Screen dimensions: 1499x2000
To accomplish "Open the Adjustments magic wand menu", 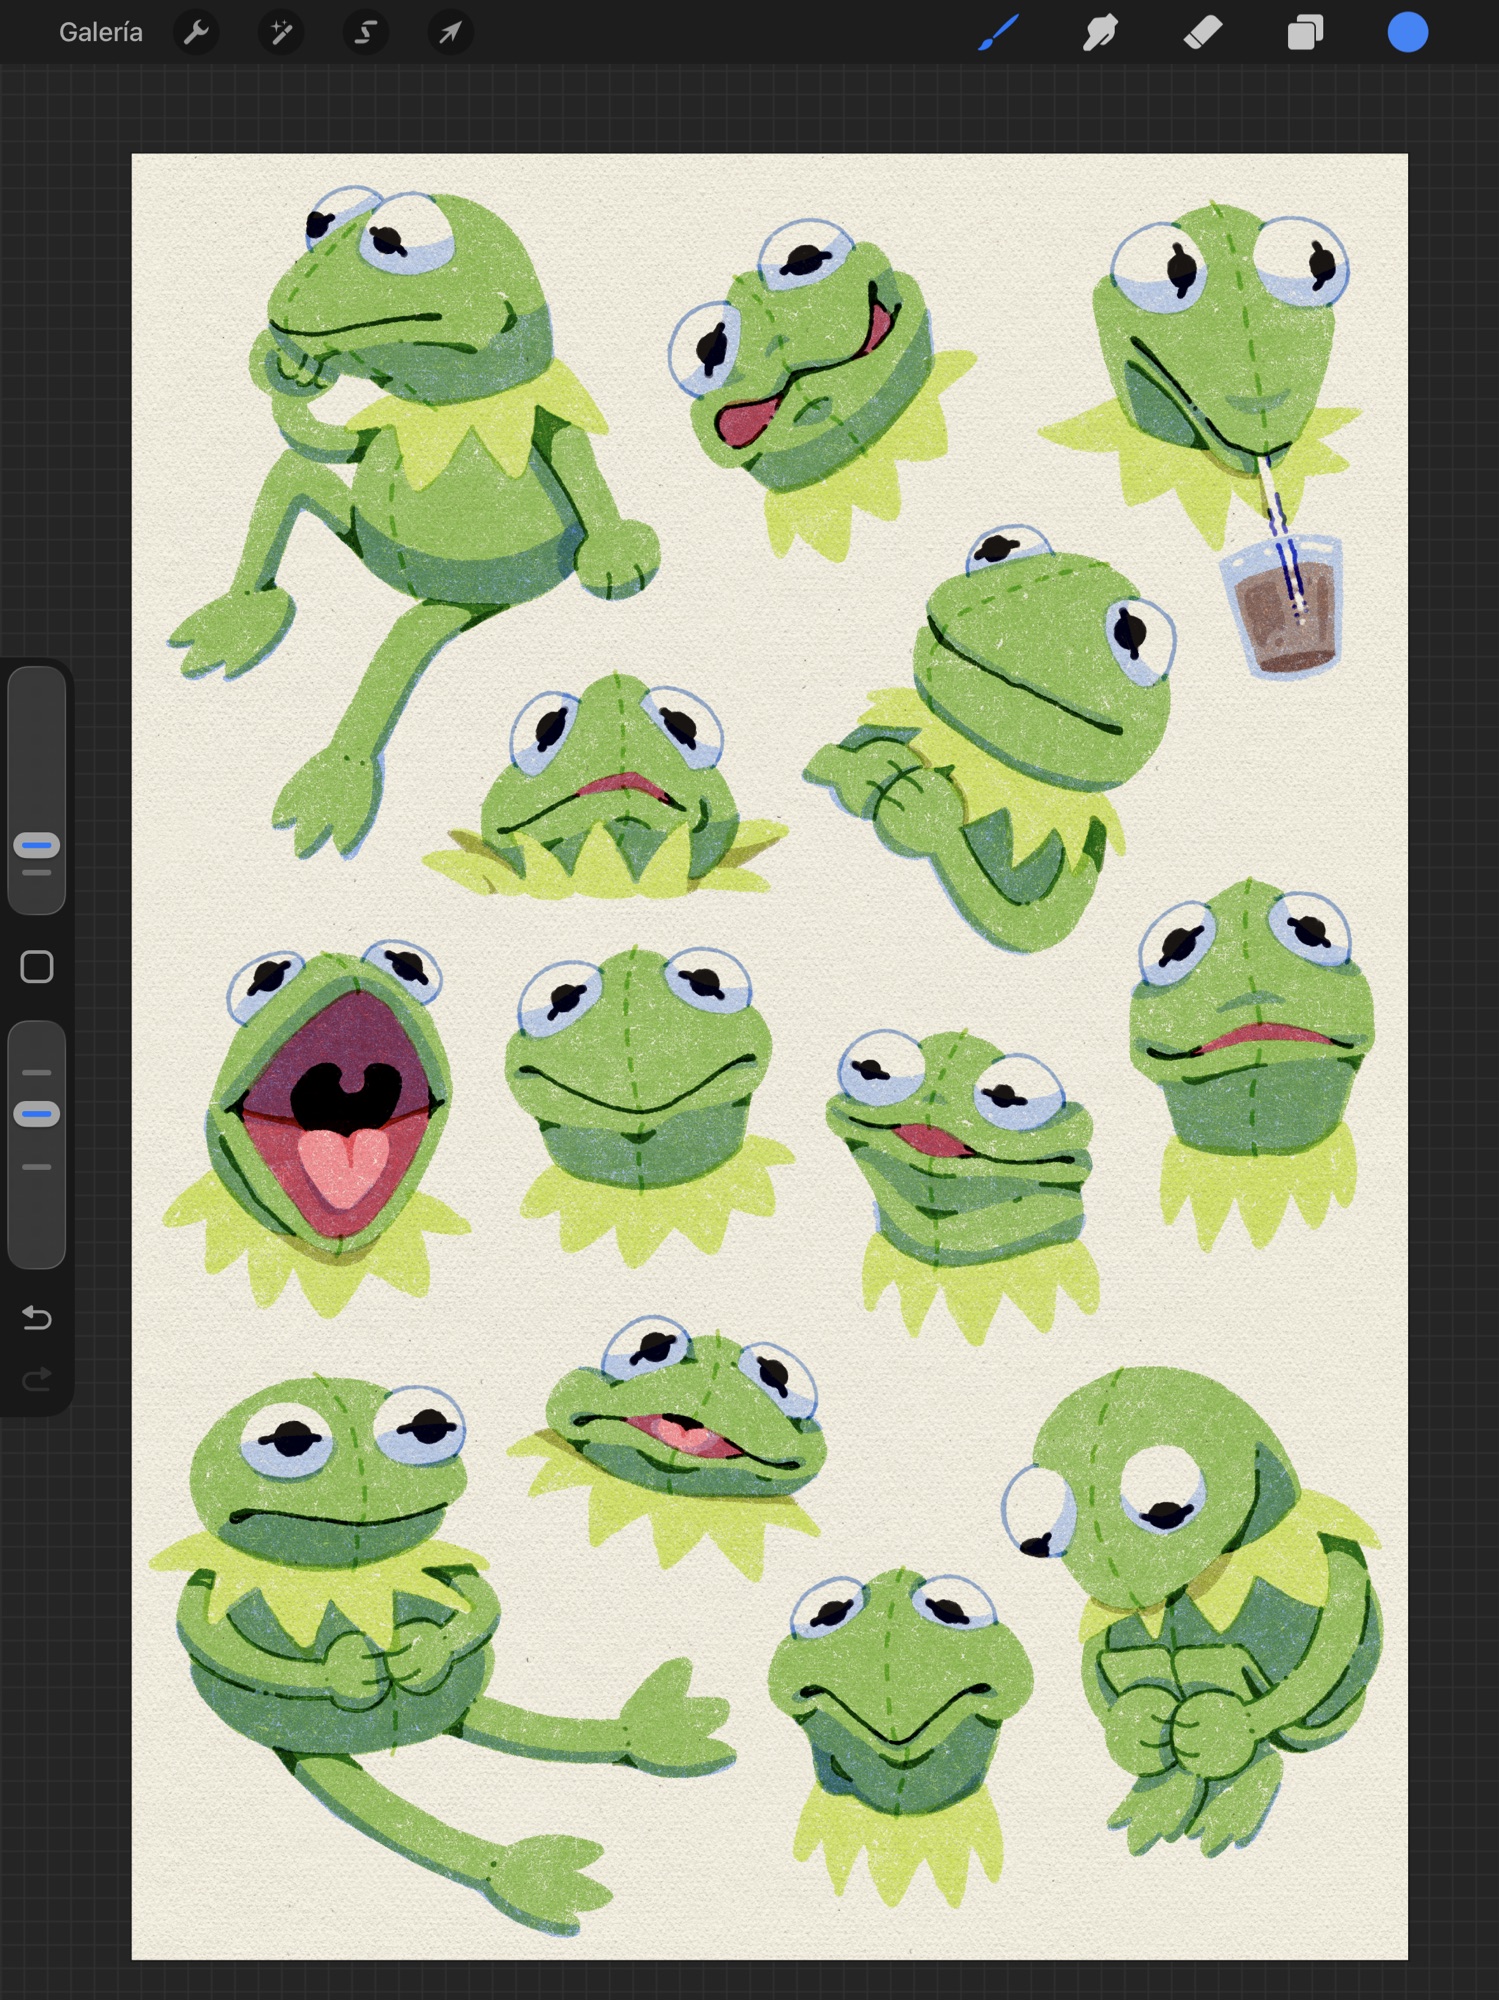I will 281,33.
